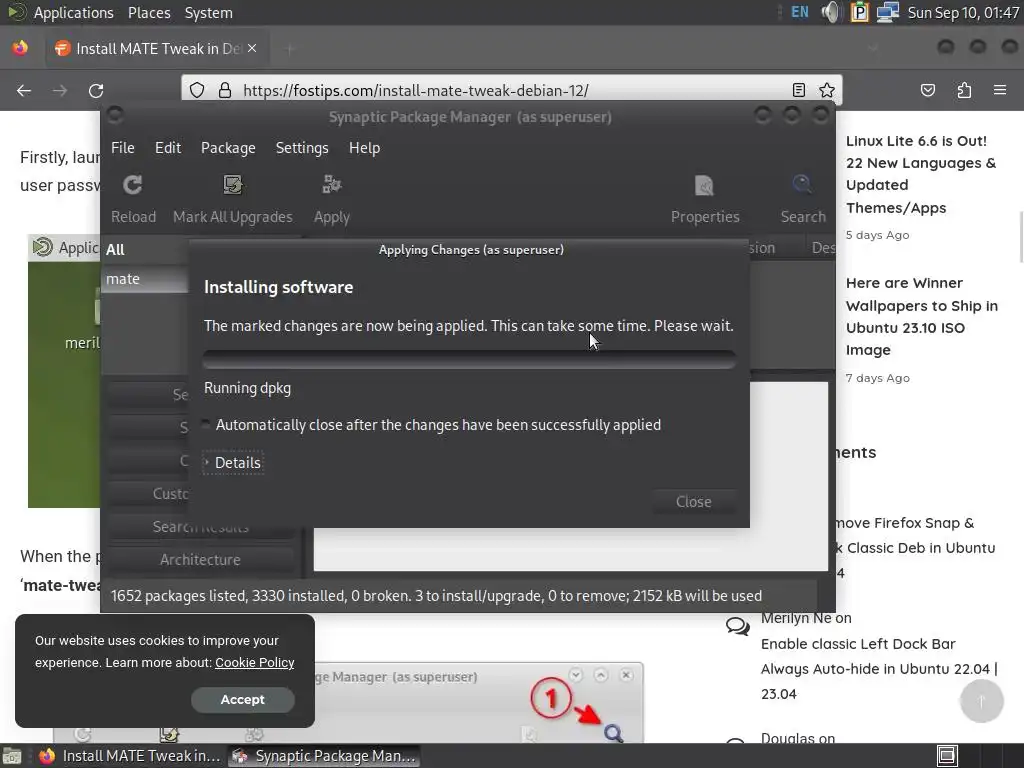The image size is (1024, 768).
Task: Open the Firefox hamburger menu
Action: click(1000, 90)
